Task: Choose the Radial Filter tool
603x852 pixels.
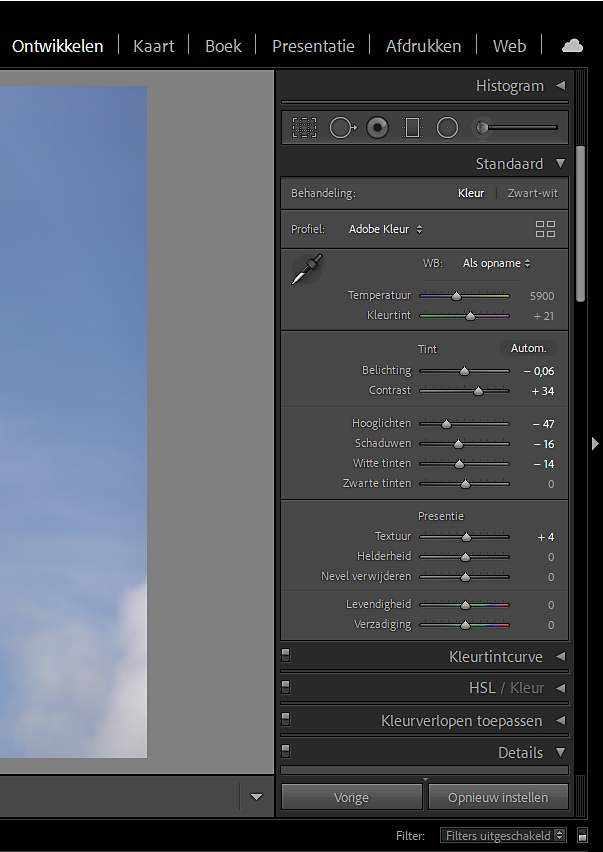Action: coord(447,128)
